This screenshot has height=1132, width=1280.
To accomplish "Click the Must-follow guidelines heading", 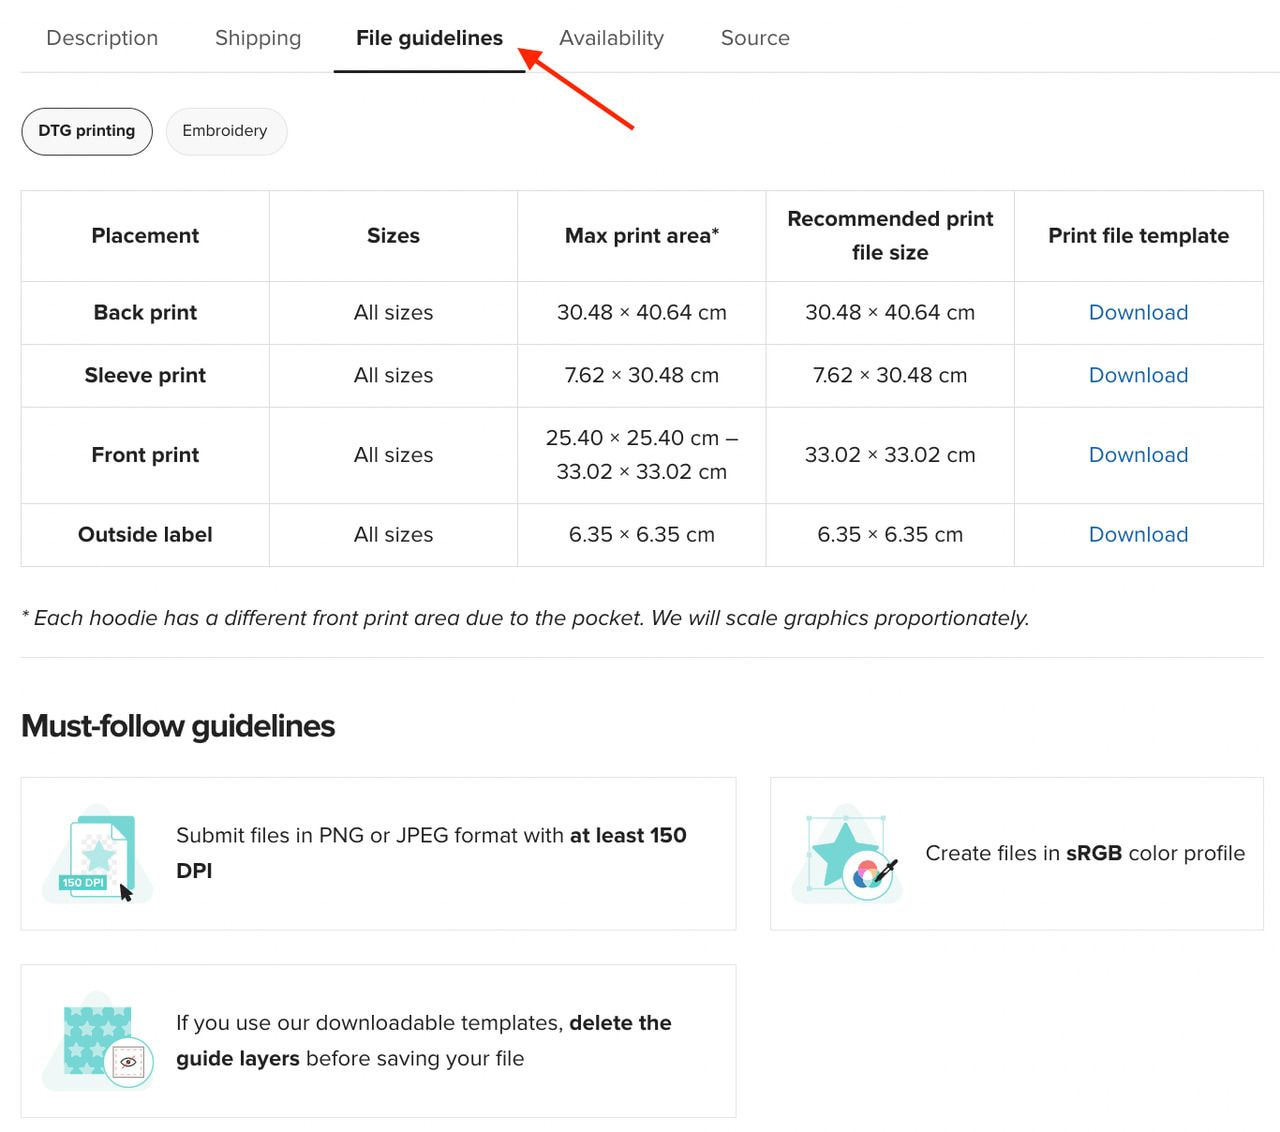I will coord(178,726).
